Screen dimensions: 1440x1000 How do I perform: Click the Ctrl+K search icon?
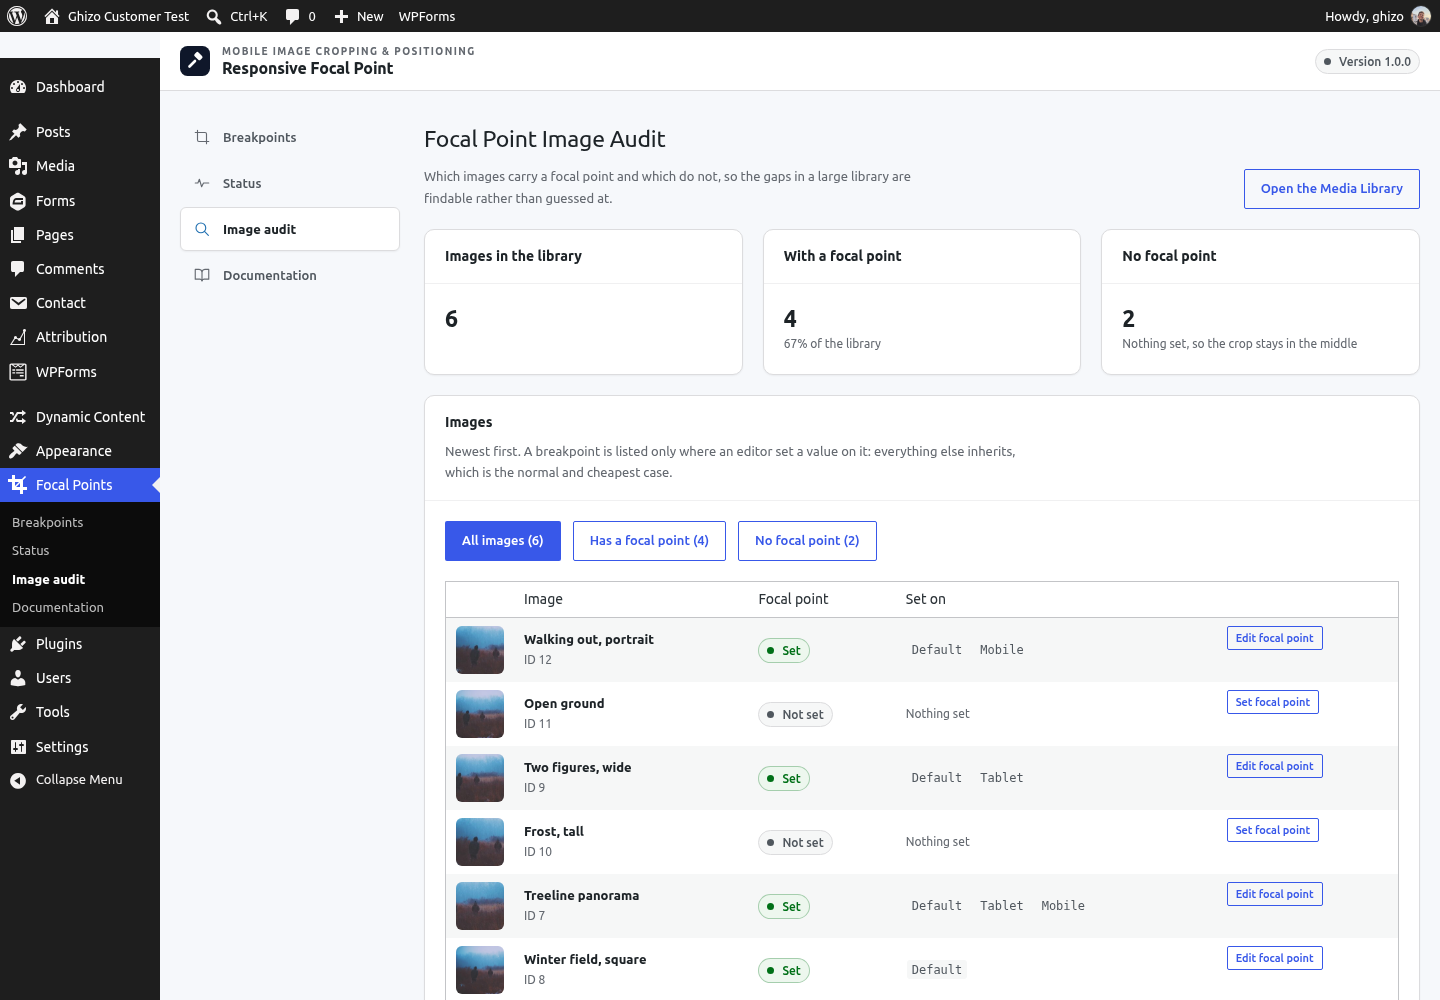click(x=214, y=16)
